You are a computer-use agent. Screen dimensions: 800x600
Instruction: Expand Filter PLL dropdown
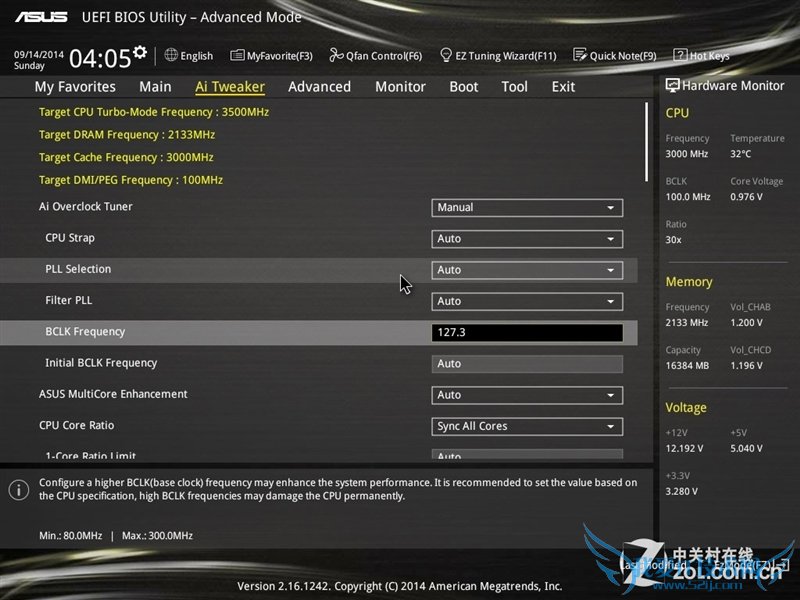tap(527, 301)
